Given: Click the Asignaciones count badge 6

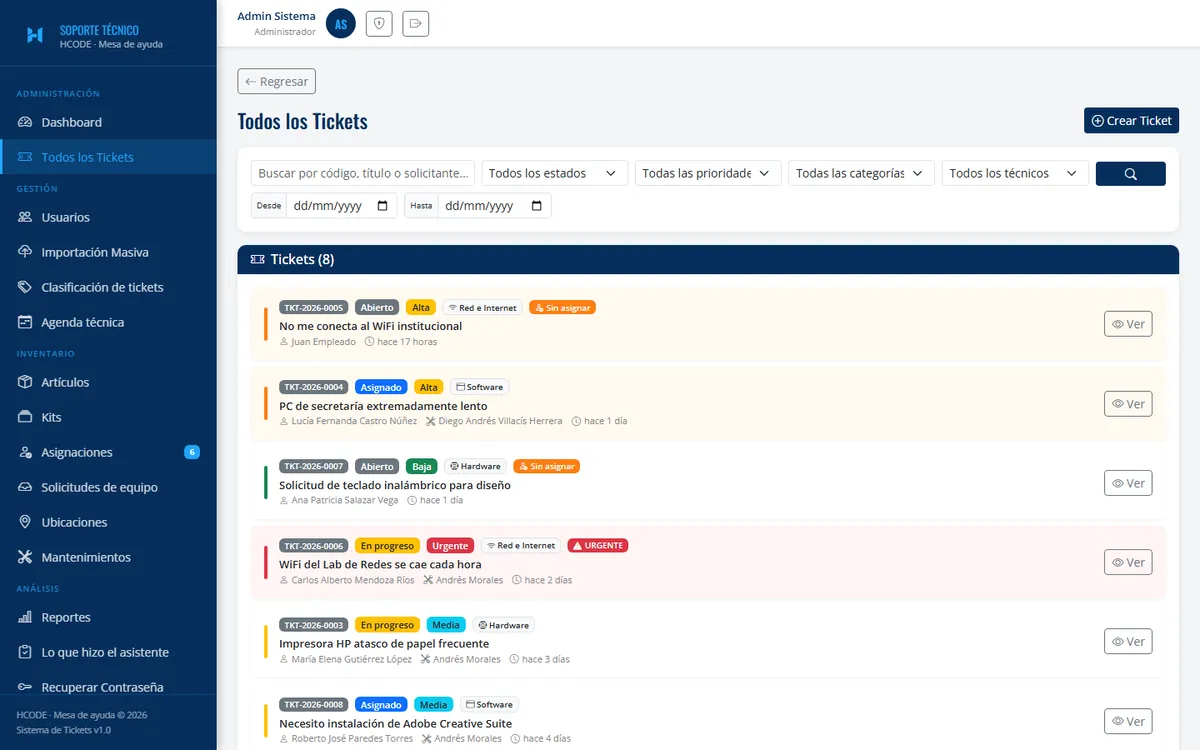Looking at the screenshot, I should [192, 452].
